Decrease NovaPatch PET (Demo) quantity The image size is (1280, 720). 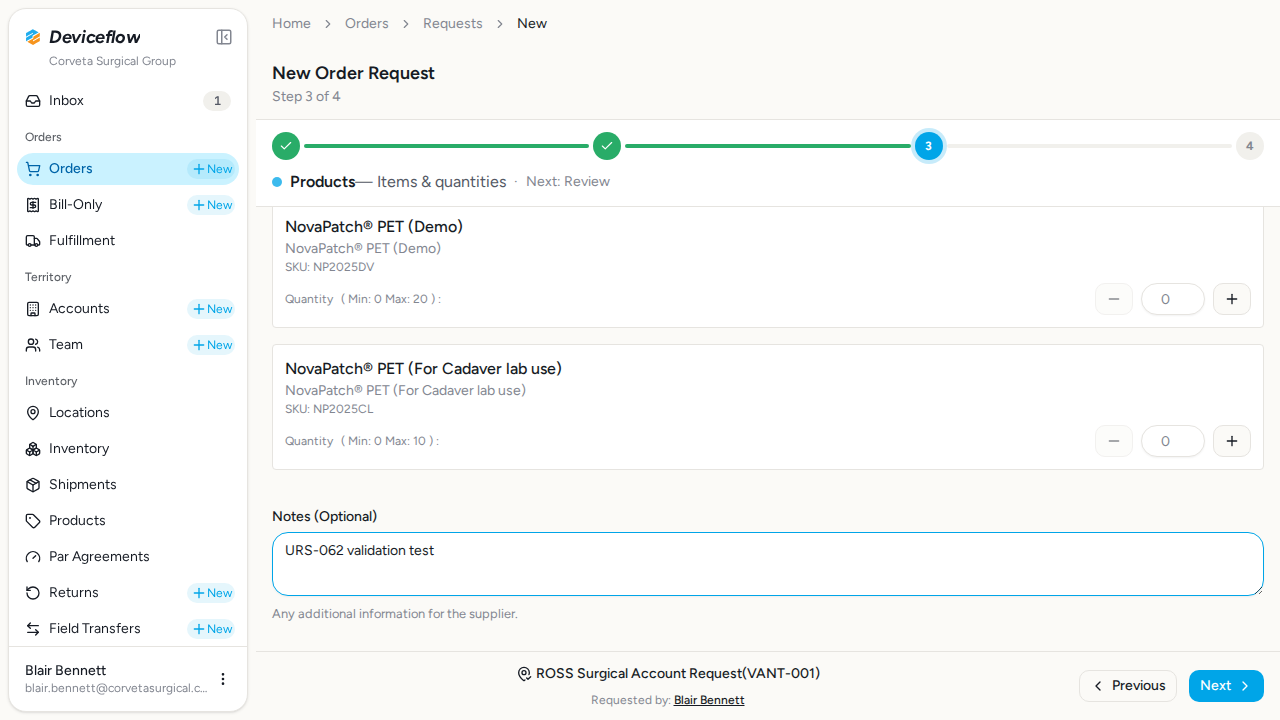(x=1114, y=299)
